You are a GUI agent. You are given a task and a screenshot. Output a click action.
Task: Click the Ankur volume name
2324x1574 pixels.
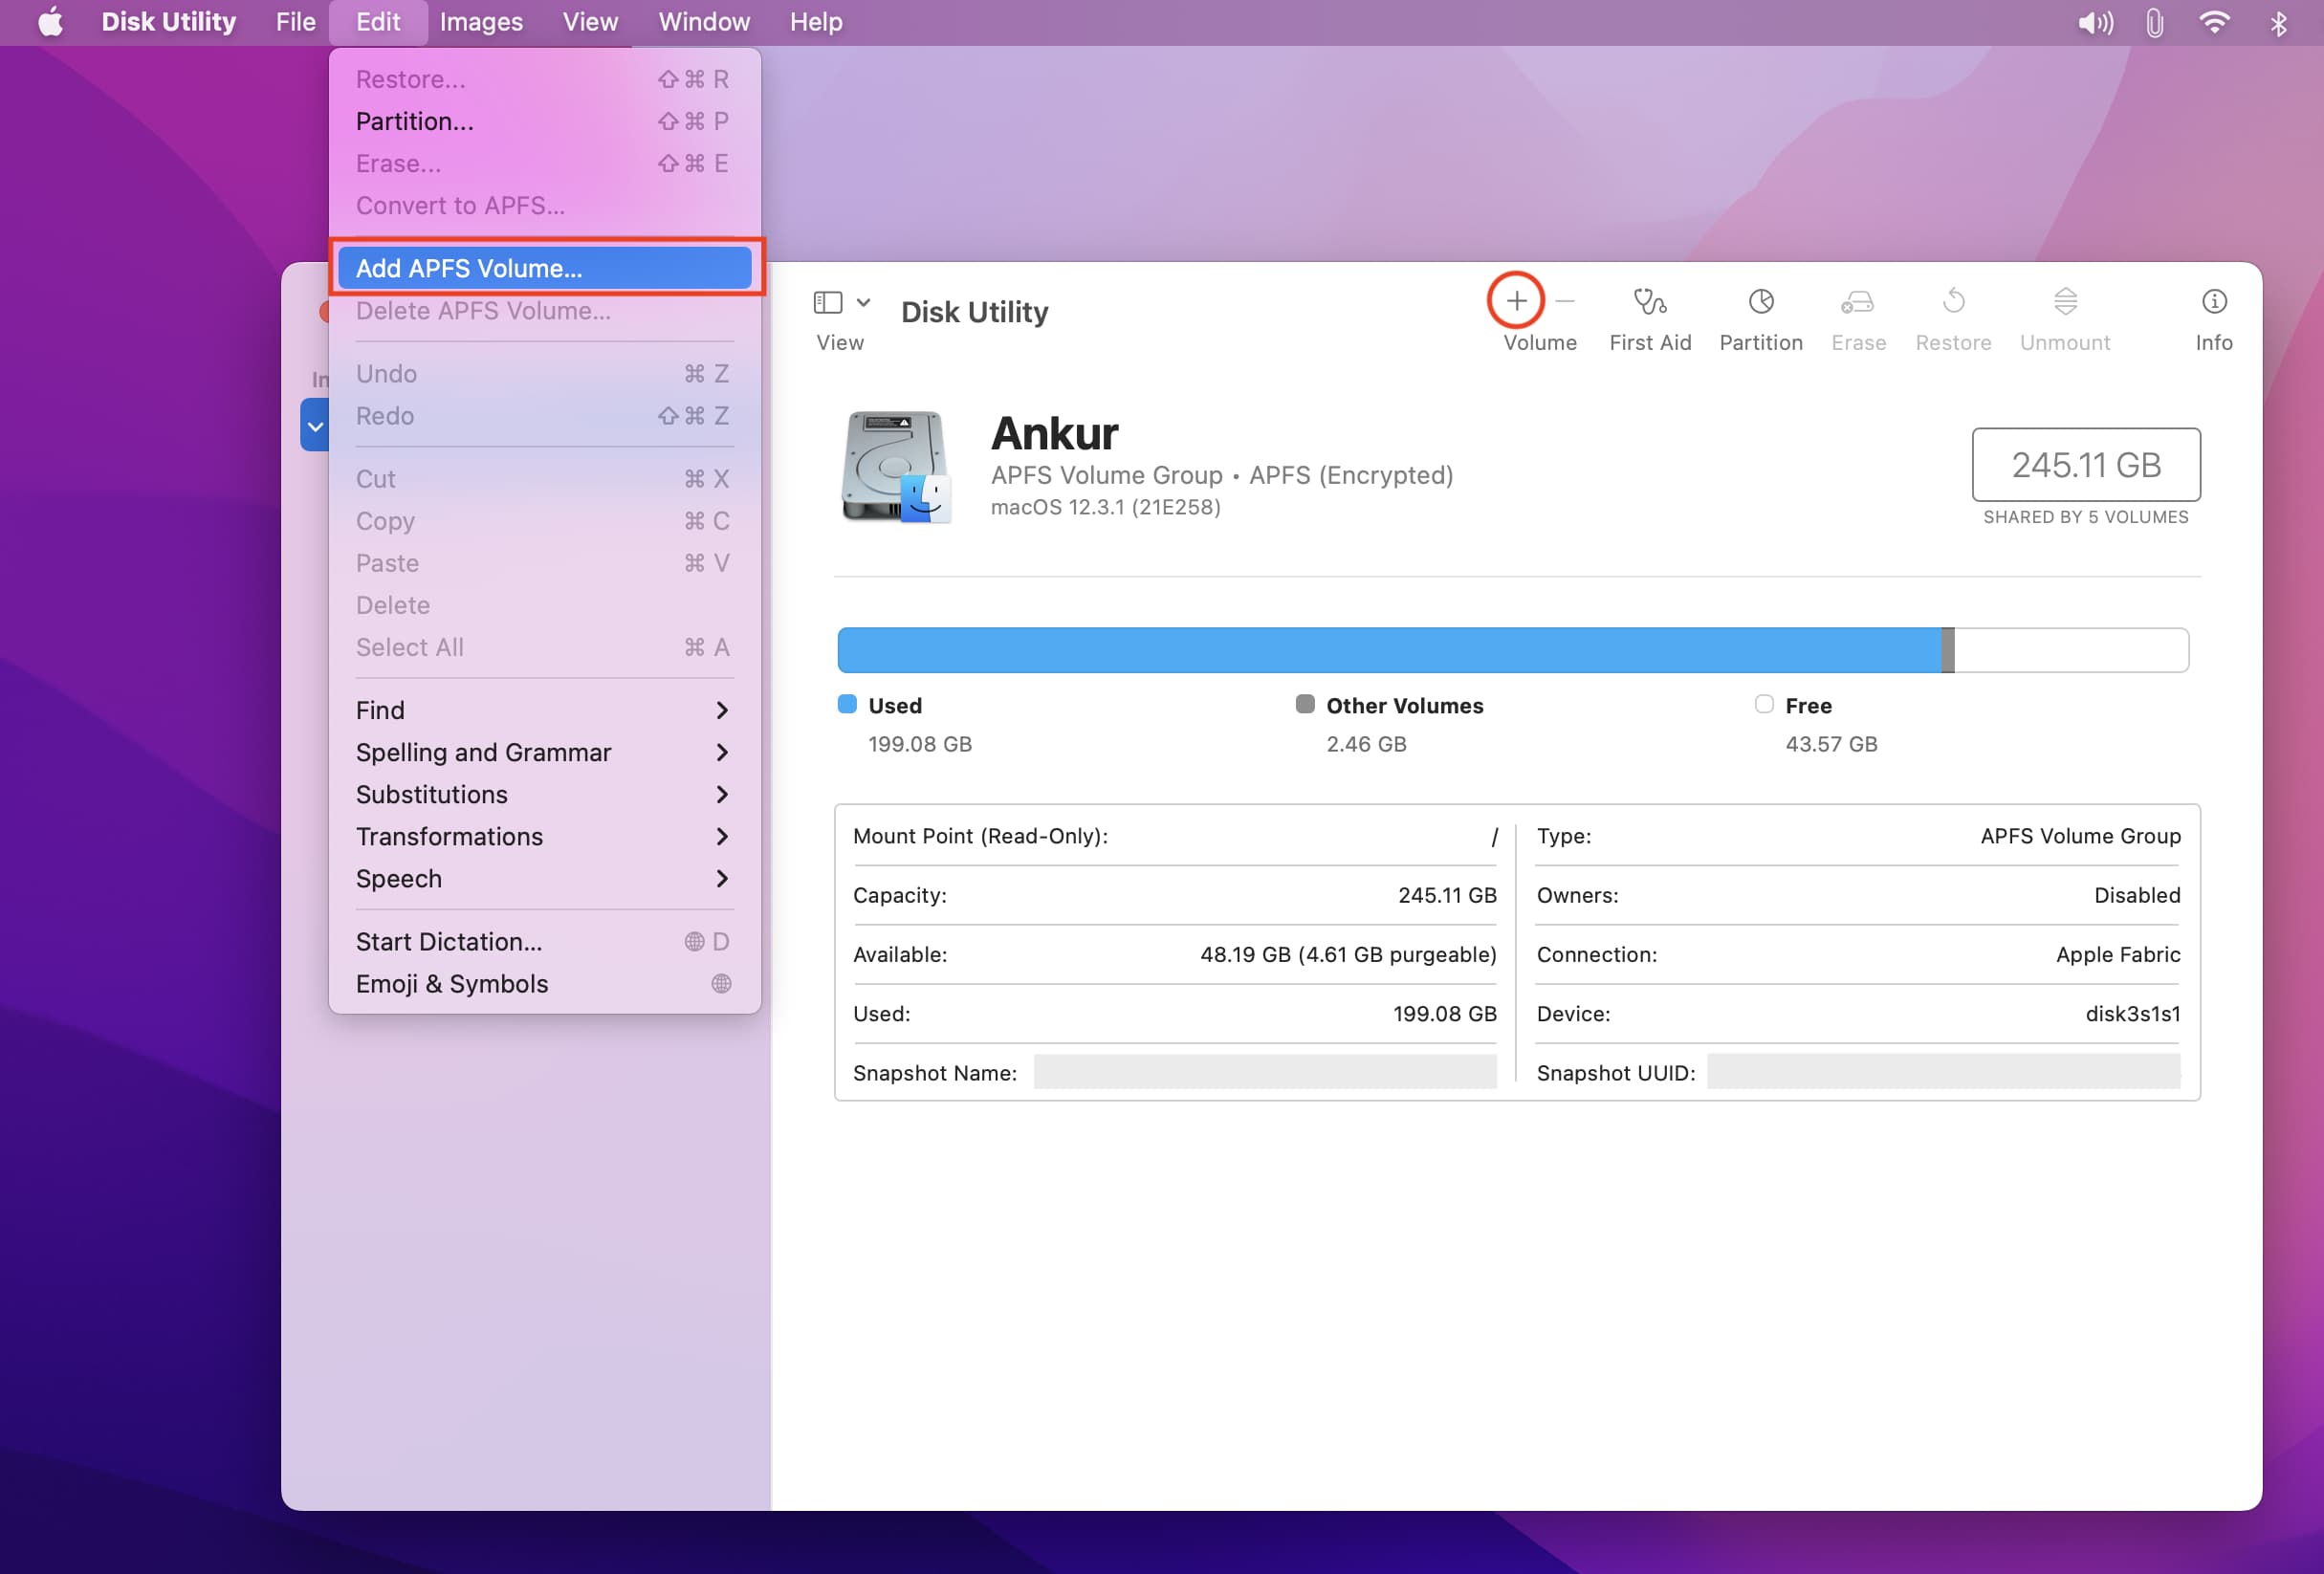(1054, 433)
